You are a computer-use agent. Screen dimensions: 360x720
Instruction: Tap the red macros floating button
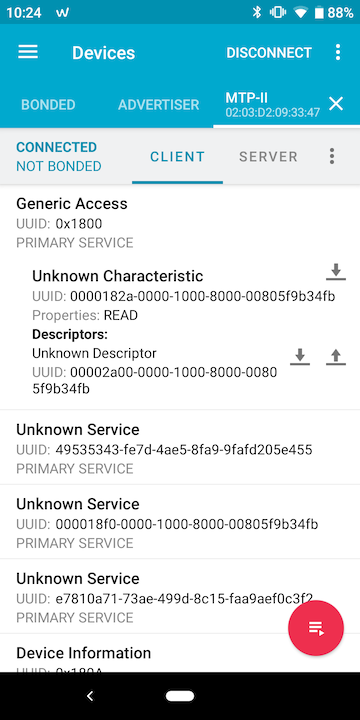point(316,628)
